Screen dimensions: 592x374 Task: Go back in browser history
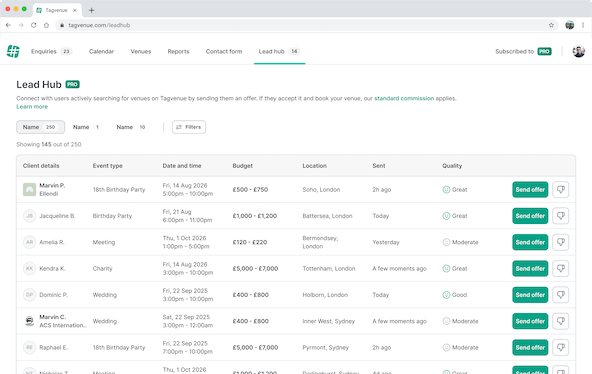[x=8, y=25]
